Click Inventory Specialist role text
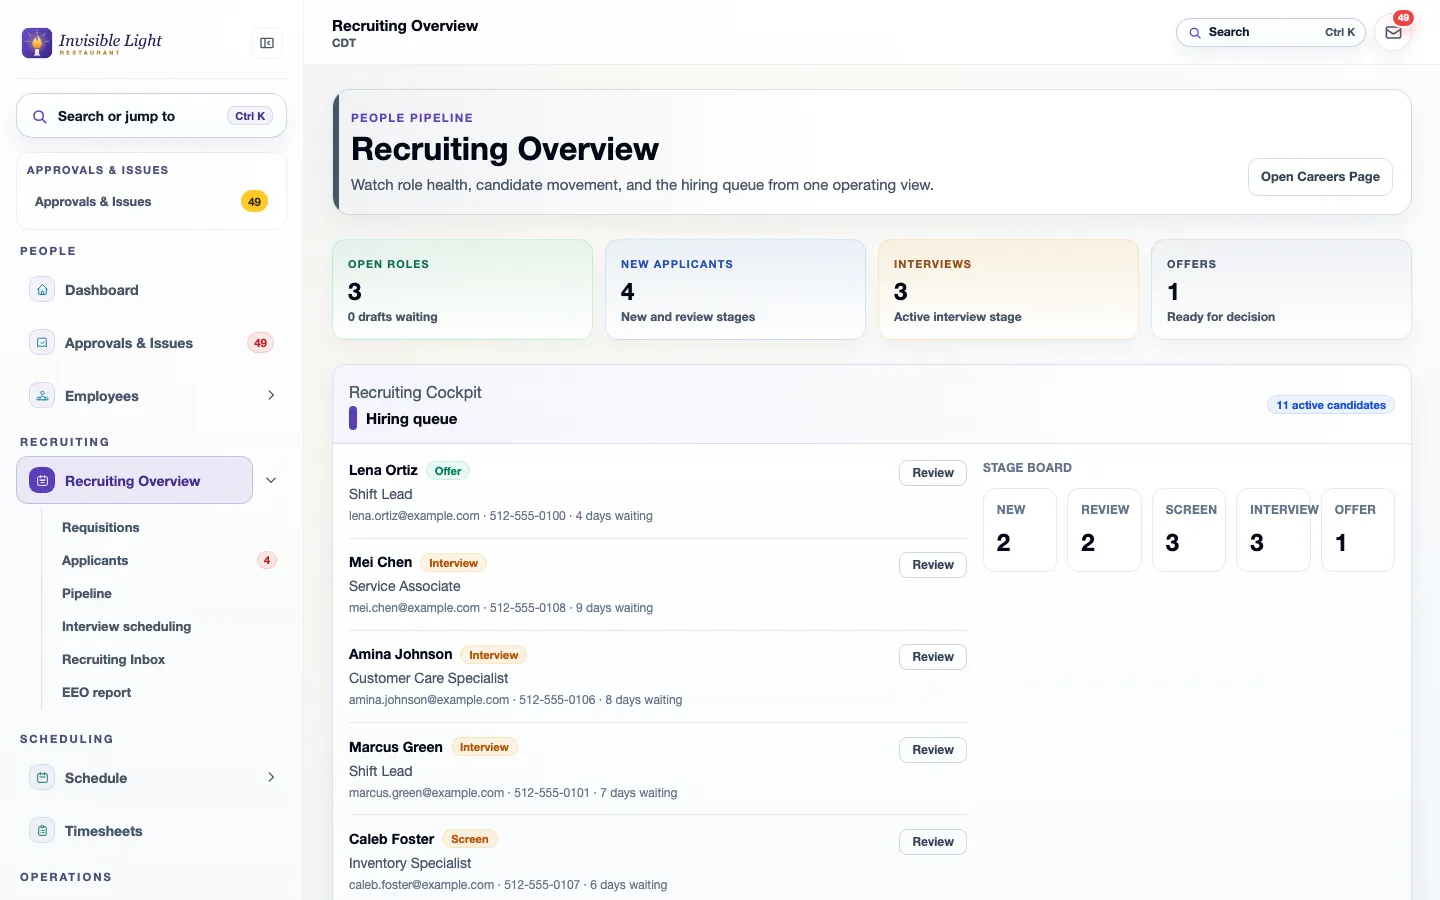 click(410, 863)
